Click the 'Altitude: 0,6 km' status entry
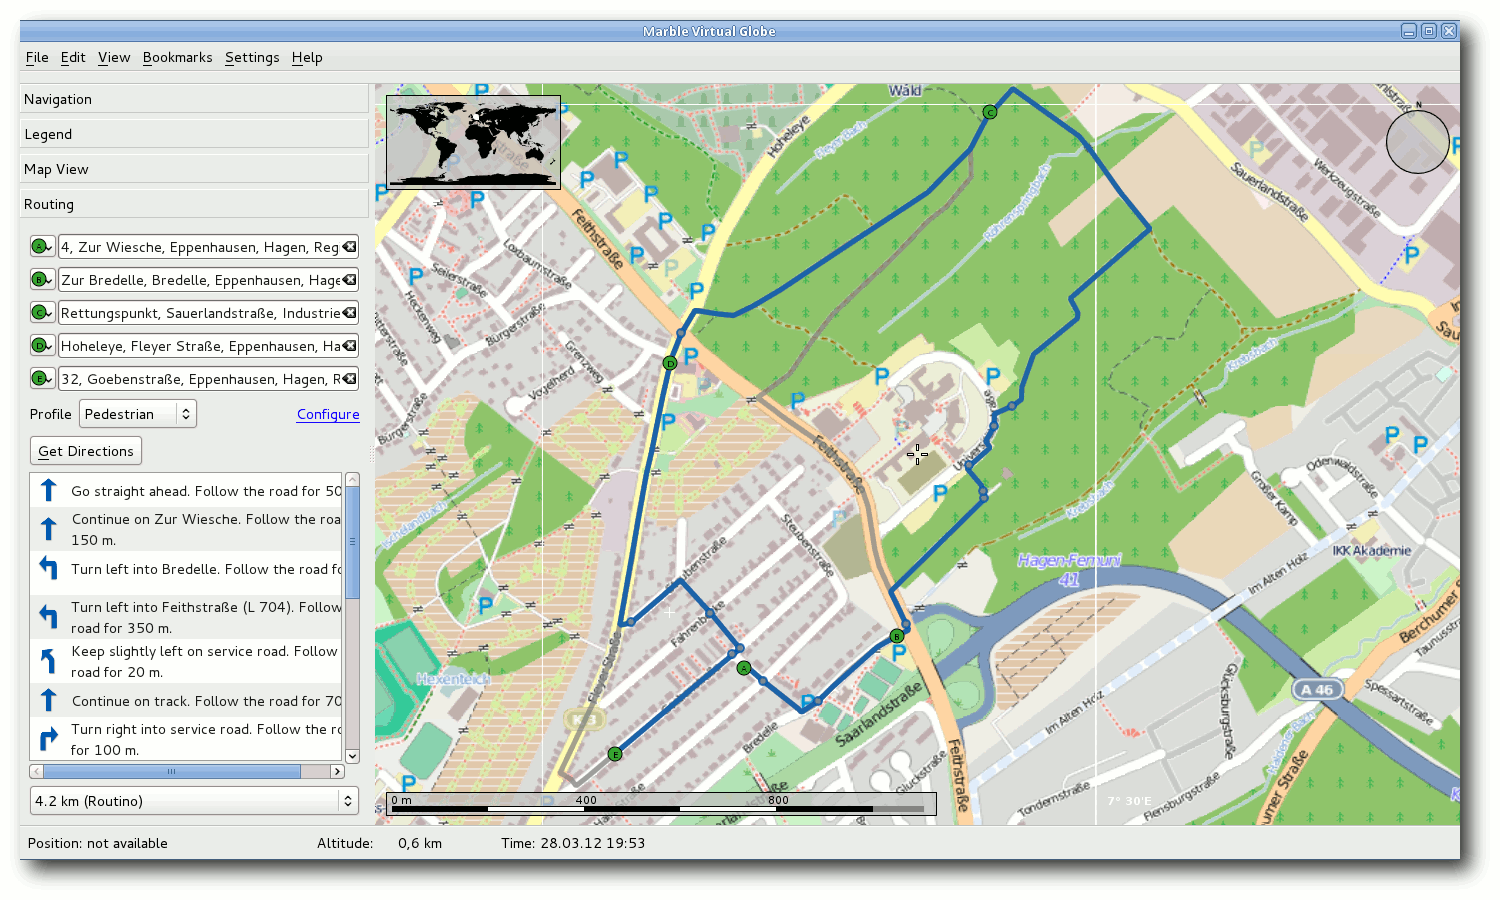The image size is (1500, 900). (x=379, y=843)
